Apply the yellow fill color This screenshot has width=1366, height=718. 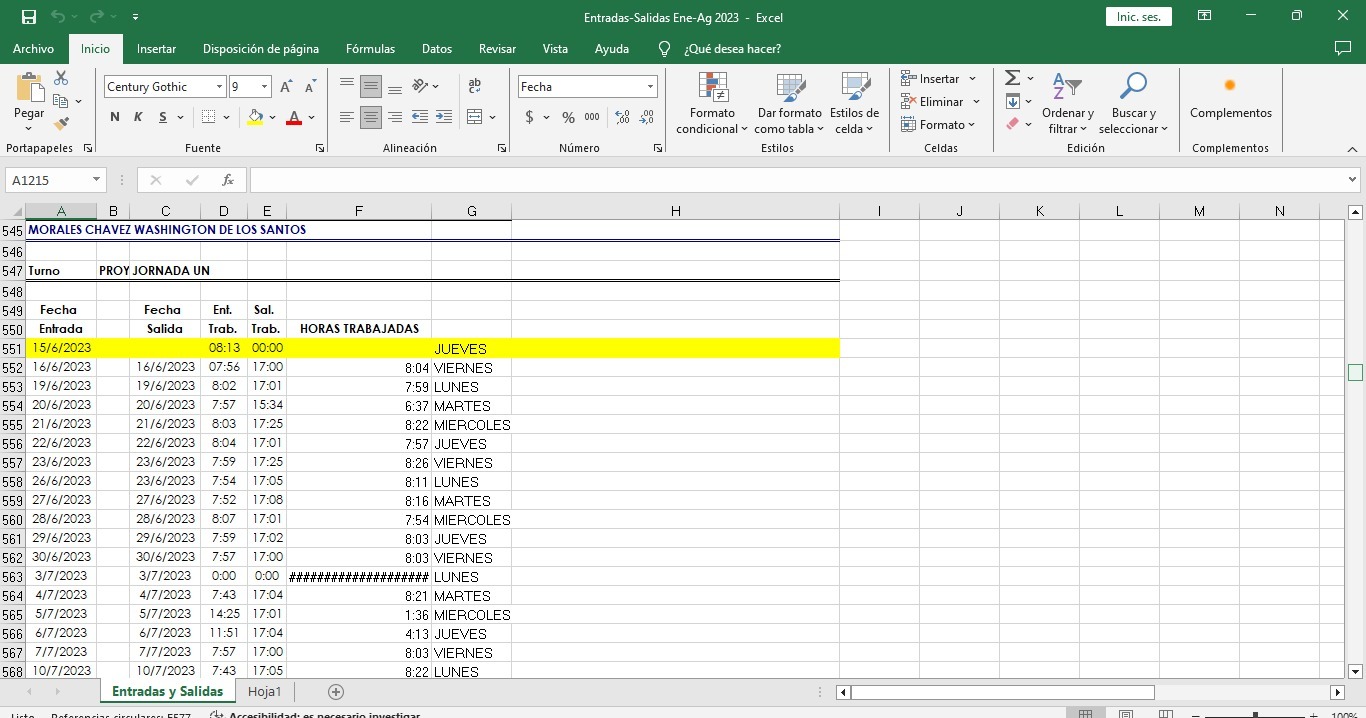pos(256,117)
